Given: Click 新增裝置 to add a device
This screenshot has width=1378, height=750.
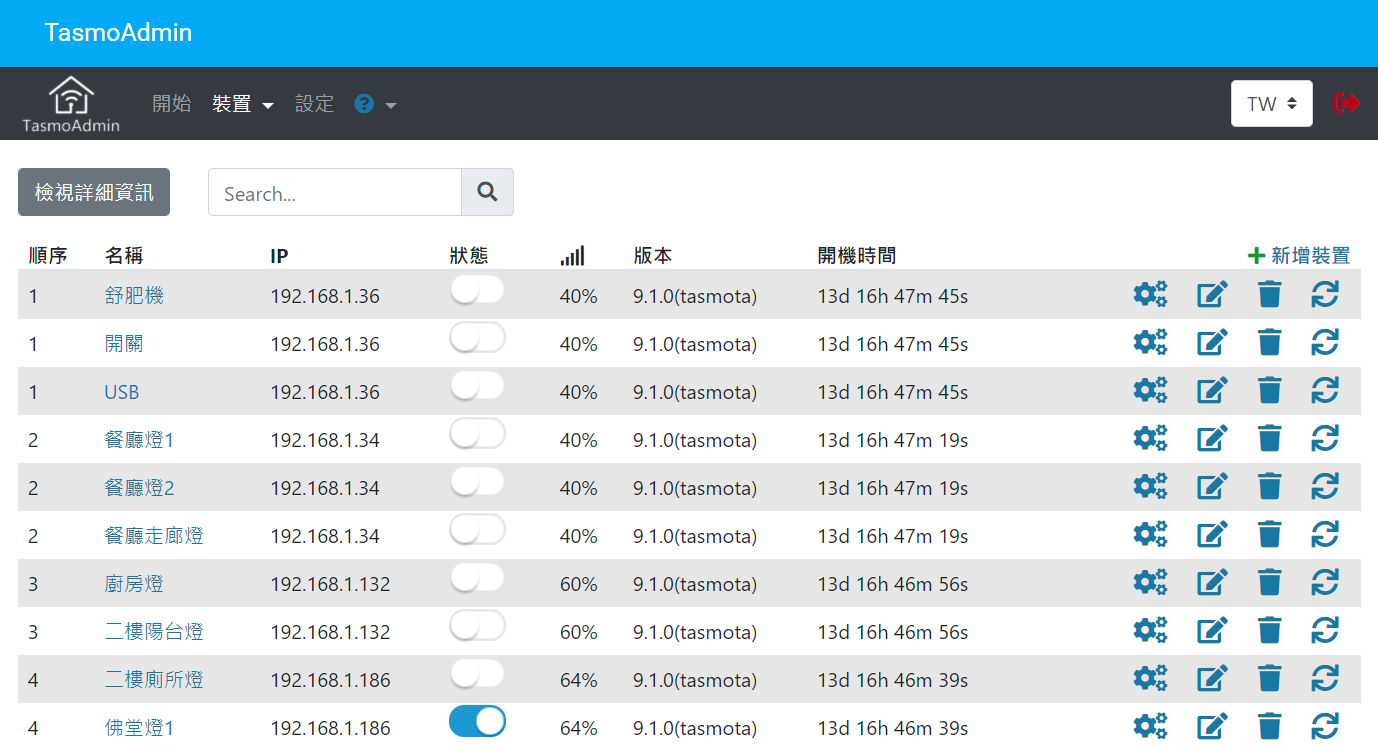Looking at the screenshot, I should point(1299,256).
